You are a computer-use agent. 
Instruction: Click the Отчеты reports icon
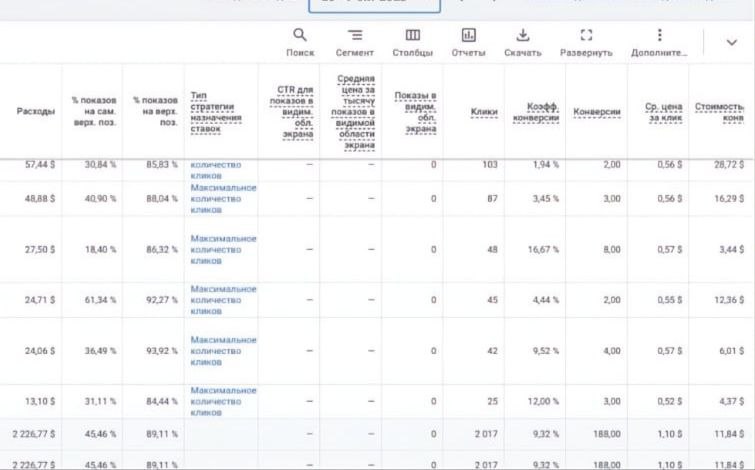[468, 35]
